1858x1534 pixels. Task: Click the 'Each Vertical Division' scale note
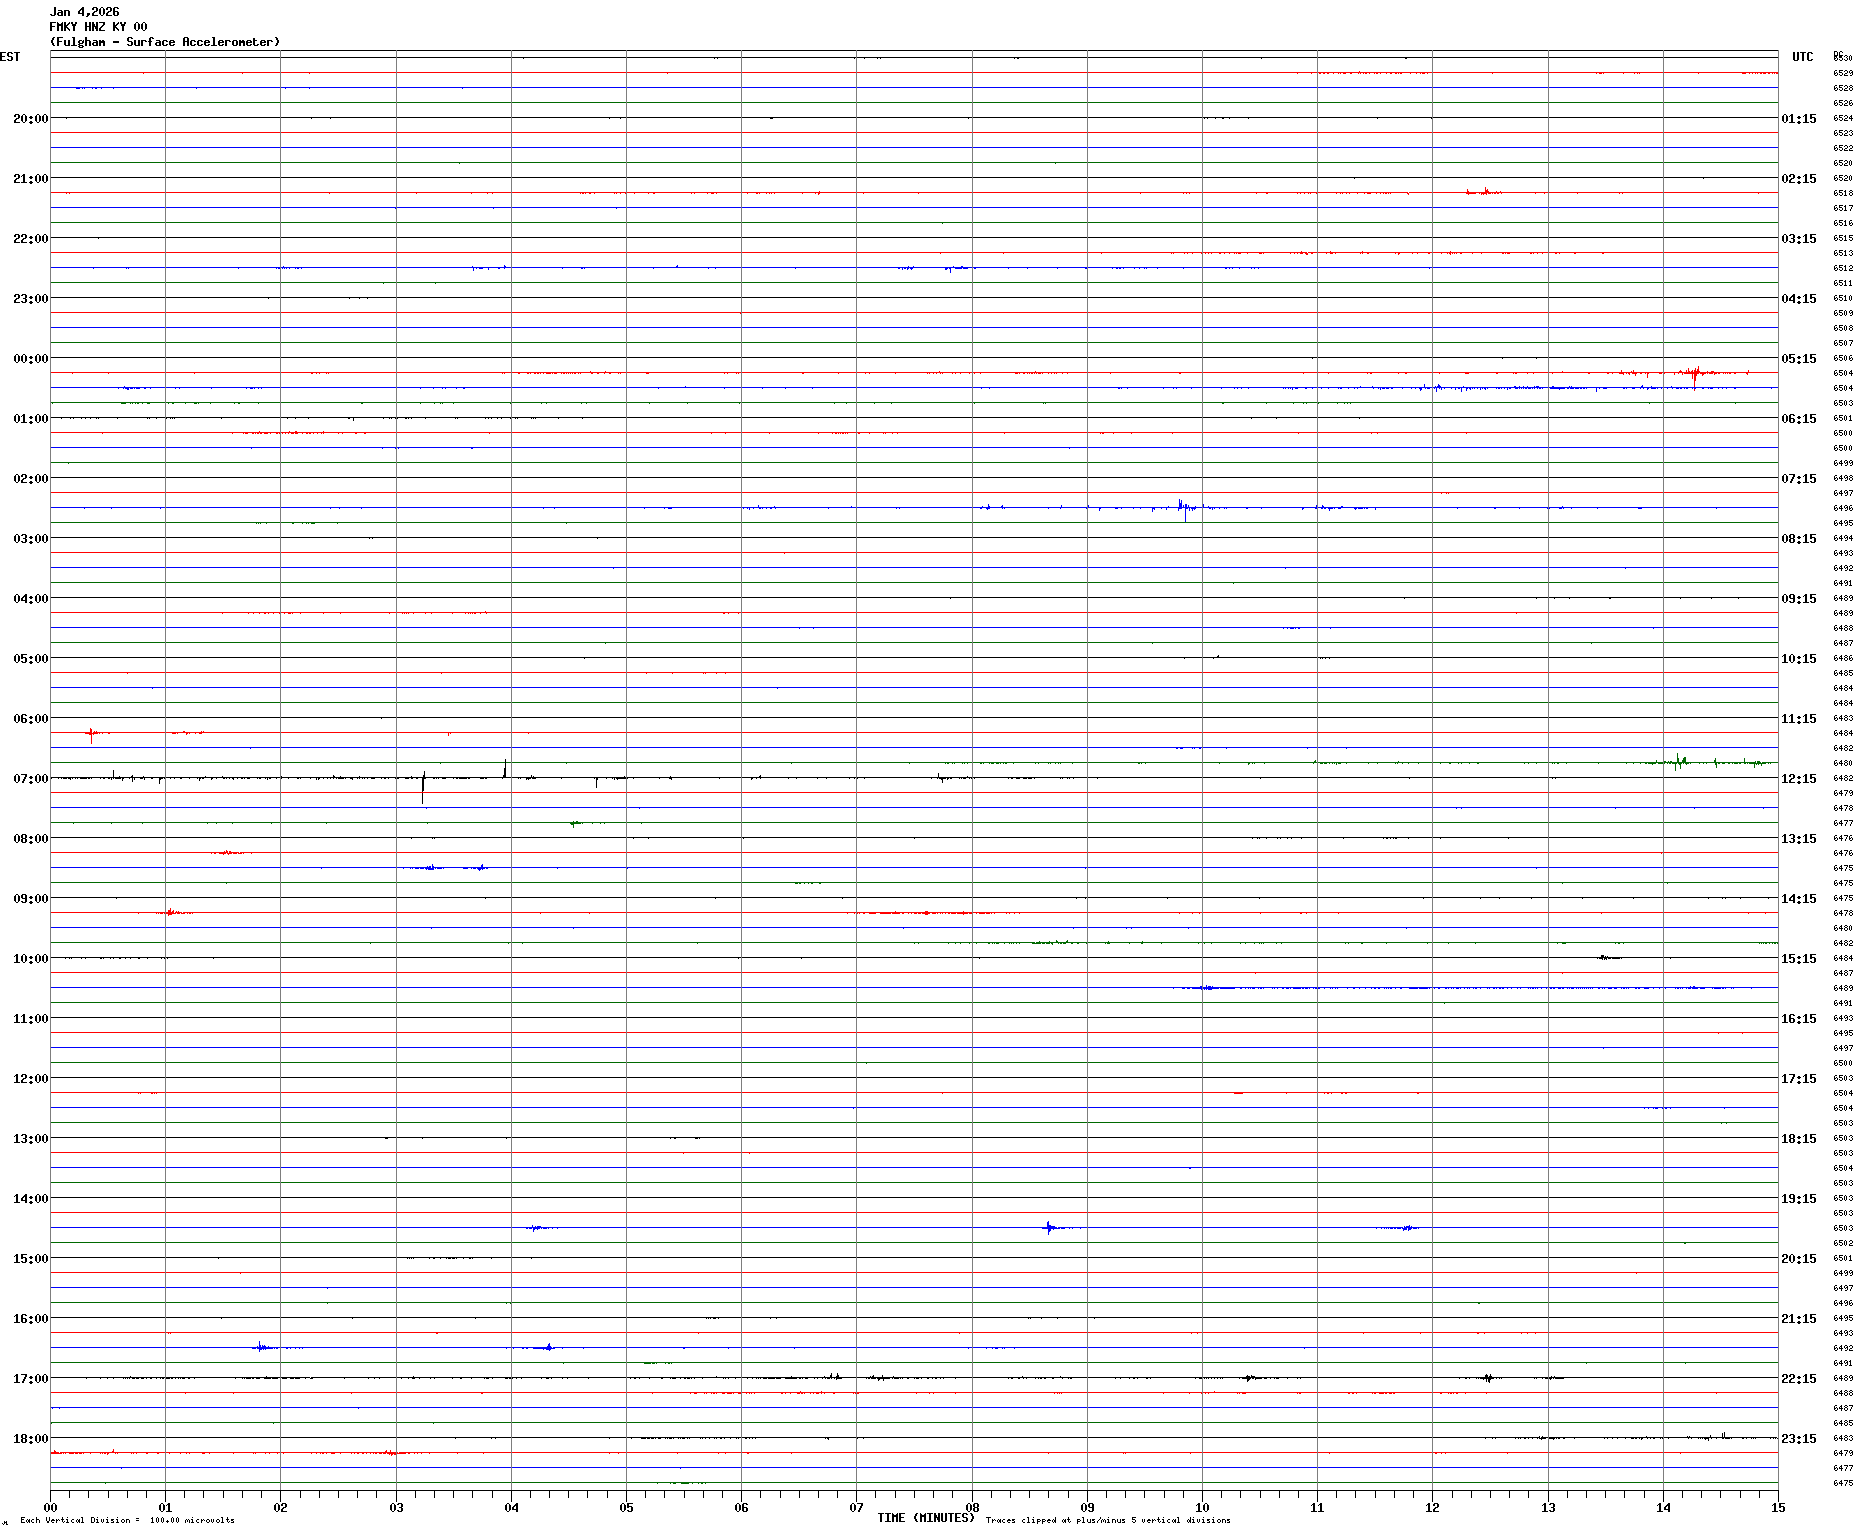point(127,1521)
